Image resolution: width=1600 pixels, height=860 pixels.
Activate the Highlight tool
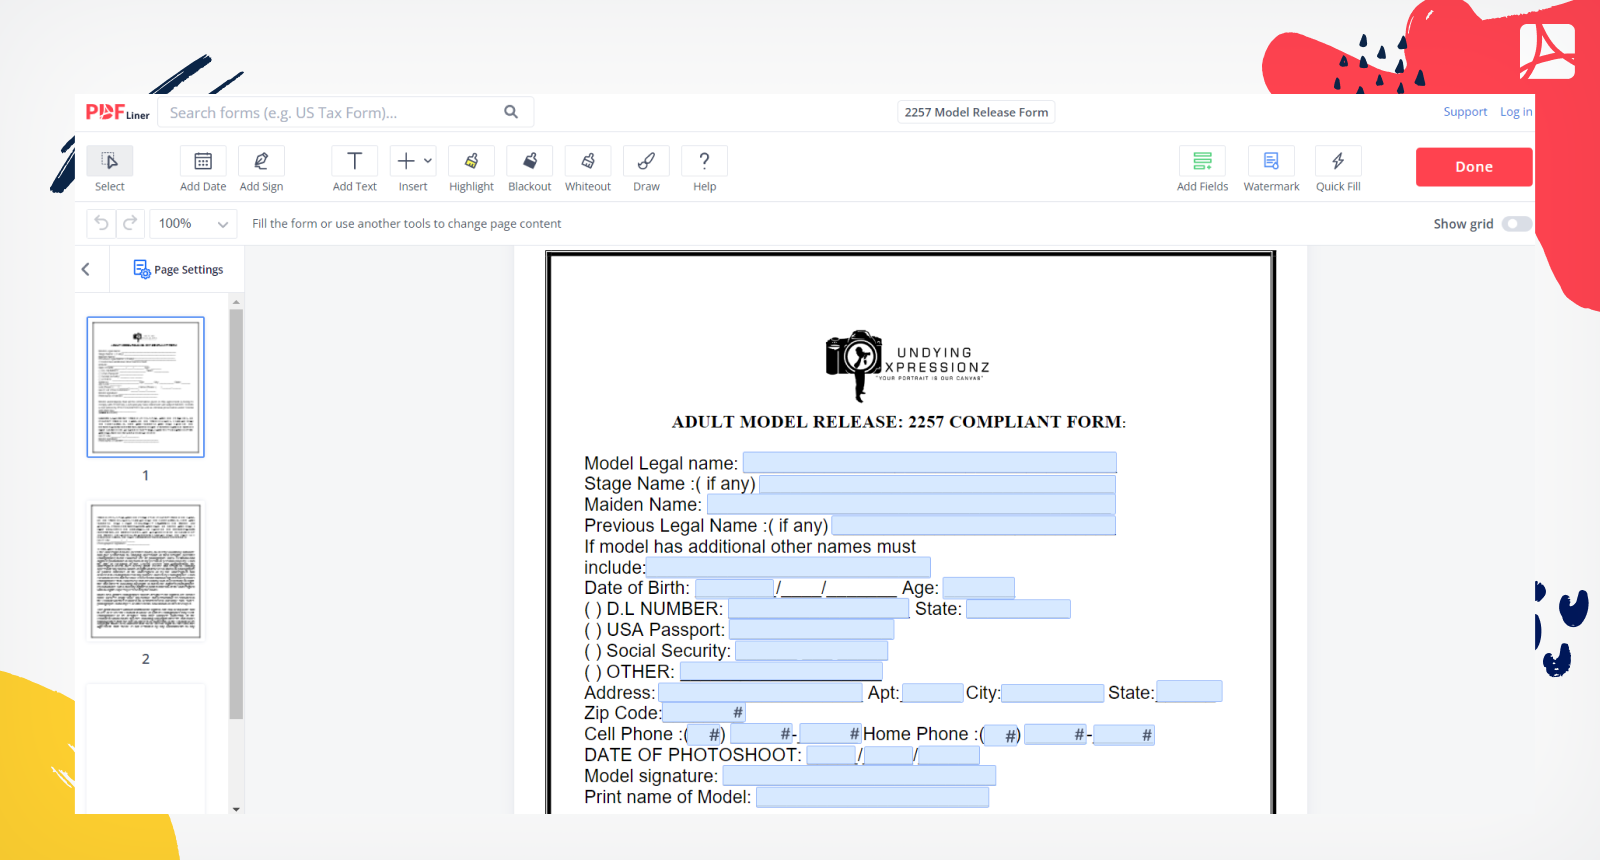tap(471, 162)
